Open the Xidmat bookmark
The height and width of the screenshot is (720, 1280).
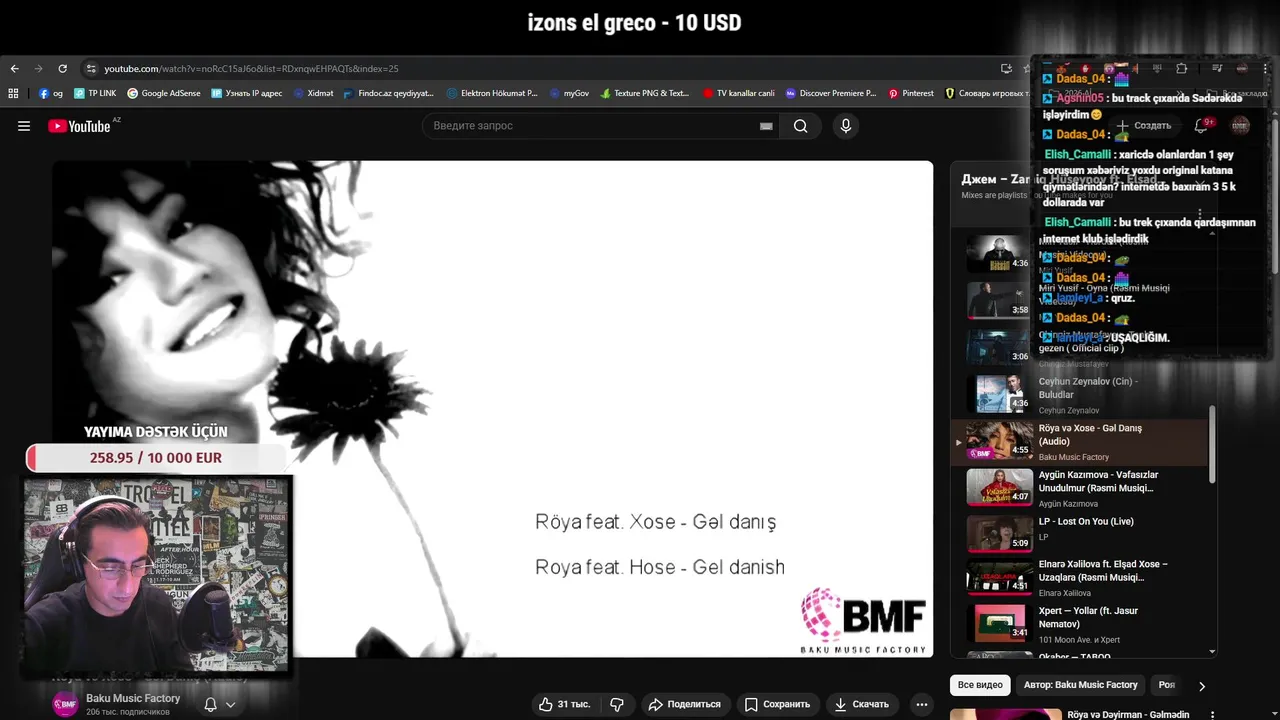tap(313, 93)
